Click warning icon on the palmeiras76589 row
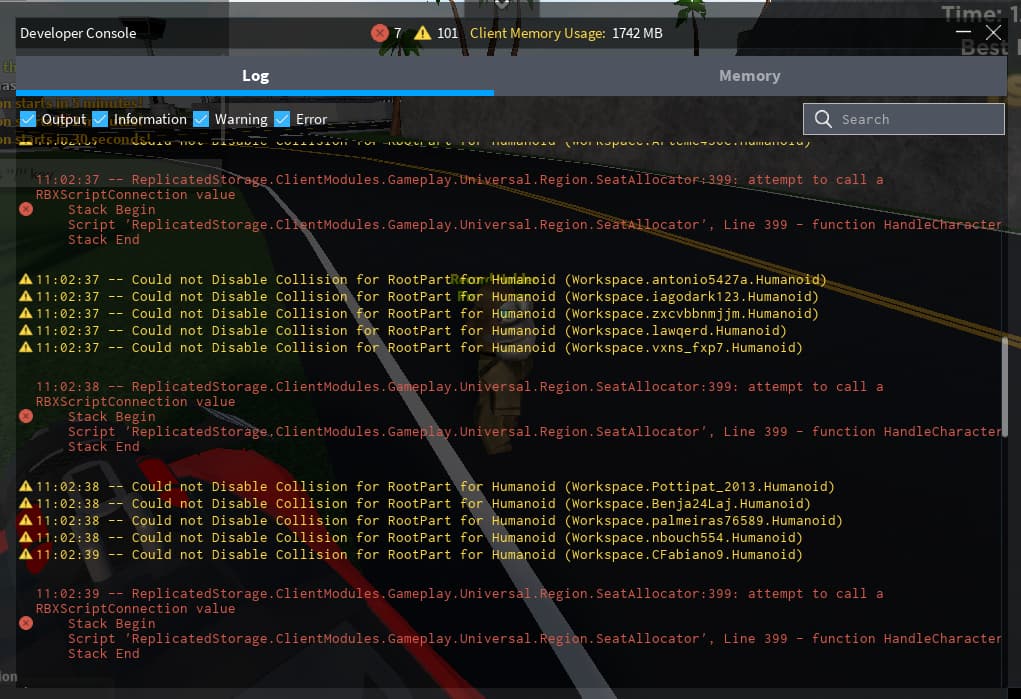 coord(26,520)
